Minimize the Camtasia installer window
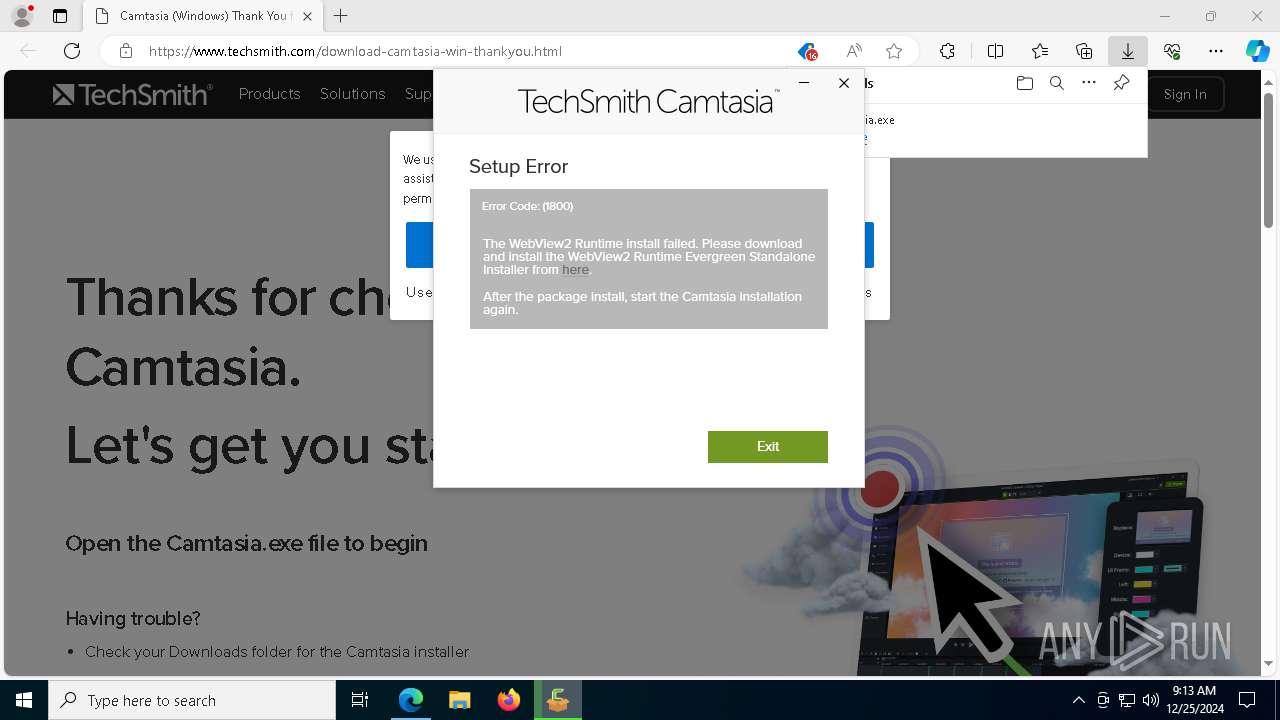1280x720 pixels. click(x=804, y=83)
